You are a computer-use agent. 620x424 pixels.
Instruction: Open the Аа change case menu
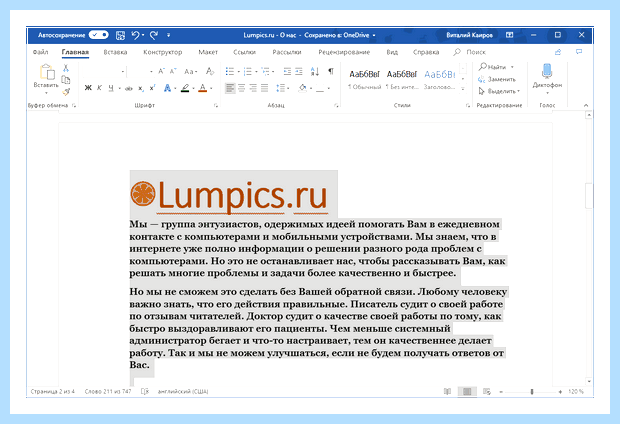pyautogui.click(x=190, y=72)
